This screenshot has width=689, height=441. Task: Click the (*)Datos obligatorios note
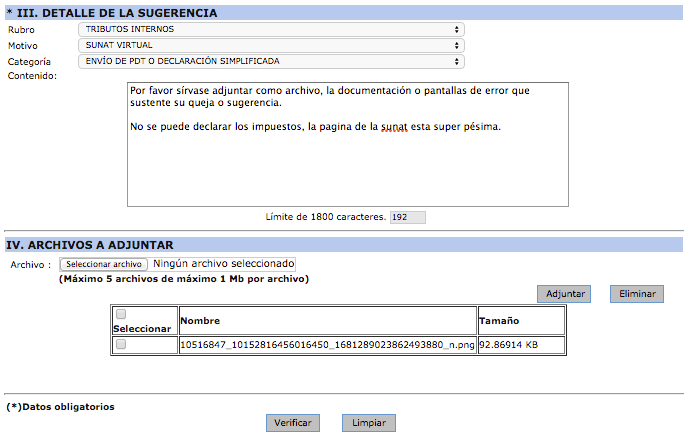[60, 407]
